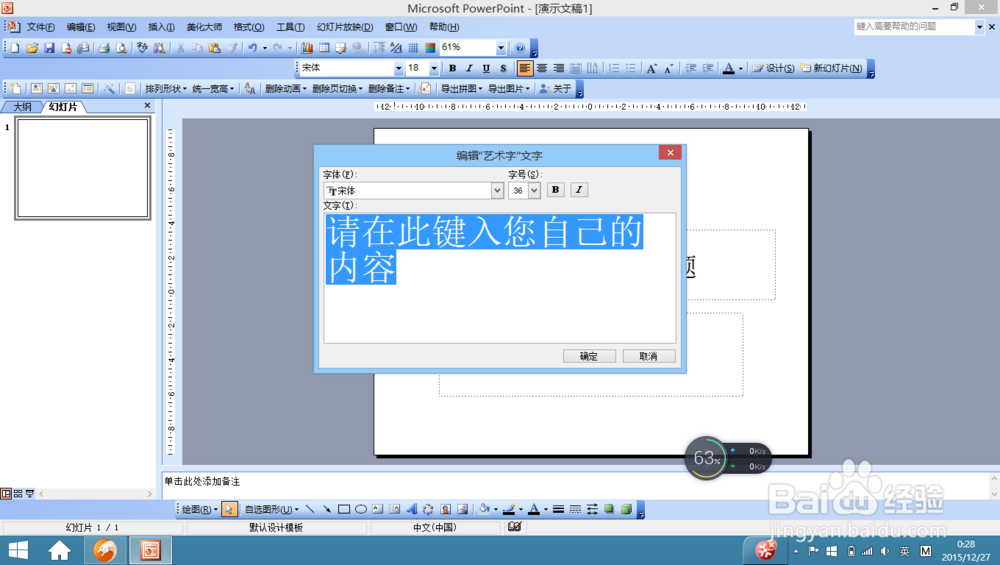1000x565 pixels.
Task: Open a file with the folder icon
Action: (32, 48)
